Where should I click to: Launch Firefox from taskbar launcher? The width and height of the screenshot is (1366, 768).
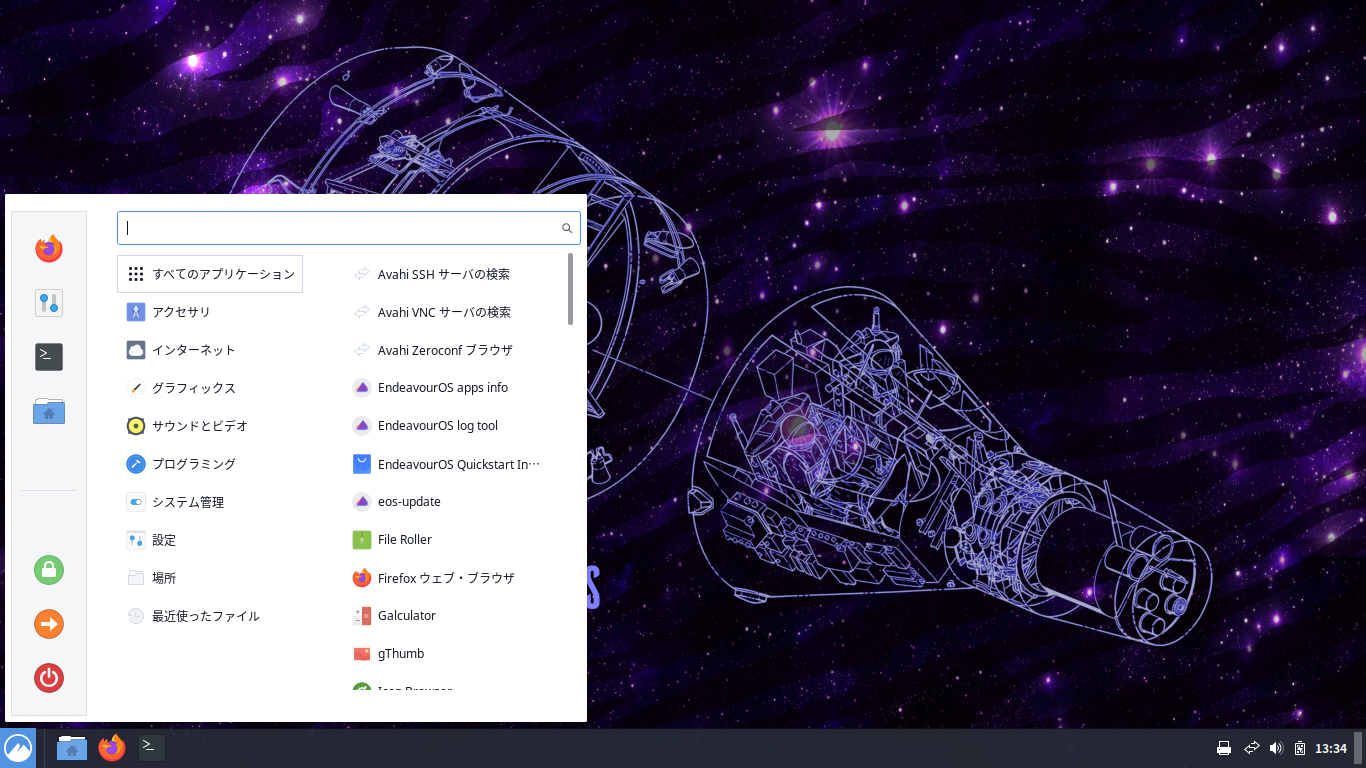[x=112, y=747]
